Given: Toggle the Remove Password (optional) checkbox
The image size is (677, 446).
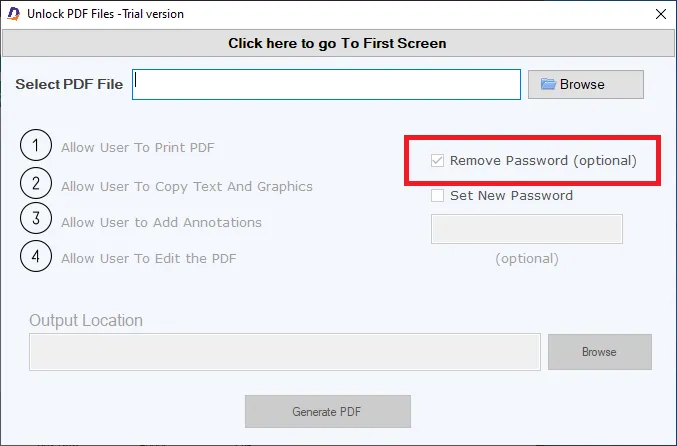Looking at the screenshot, I should tap(437, 161).
